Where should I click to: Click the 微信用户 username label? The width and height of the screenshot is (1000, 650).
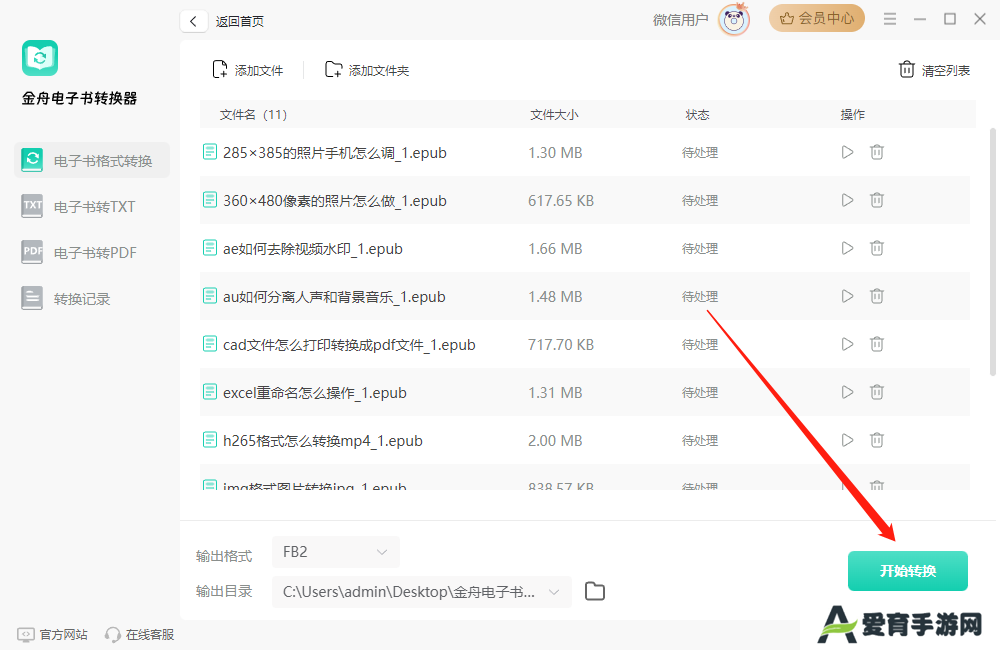point(680,20)
